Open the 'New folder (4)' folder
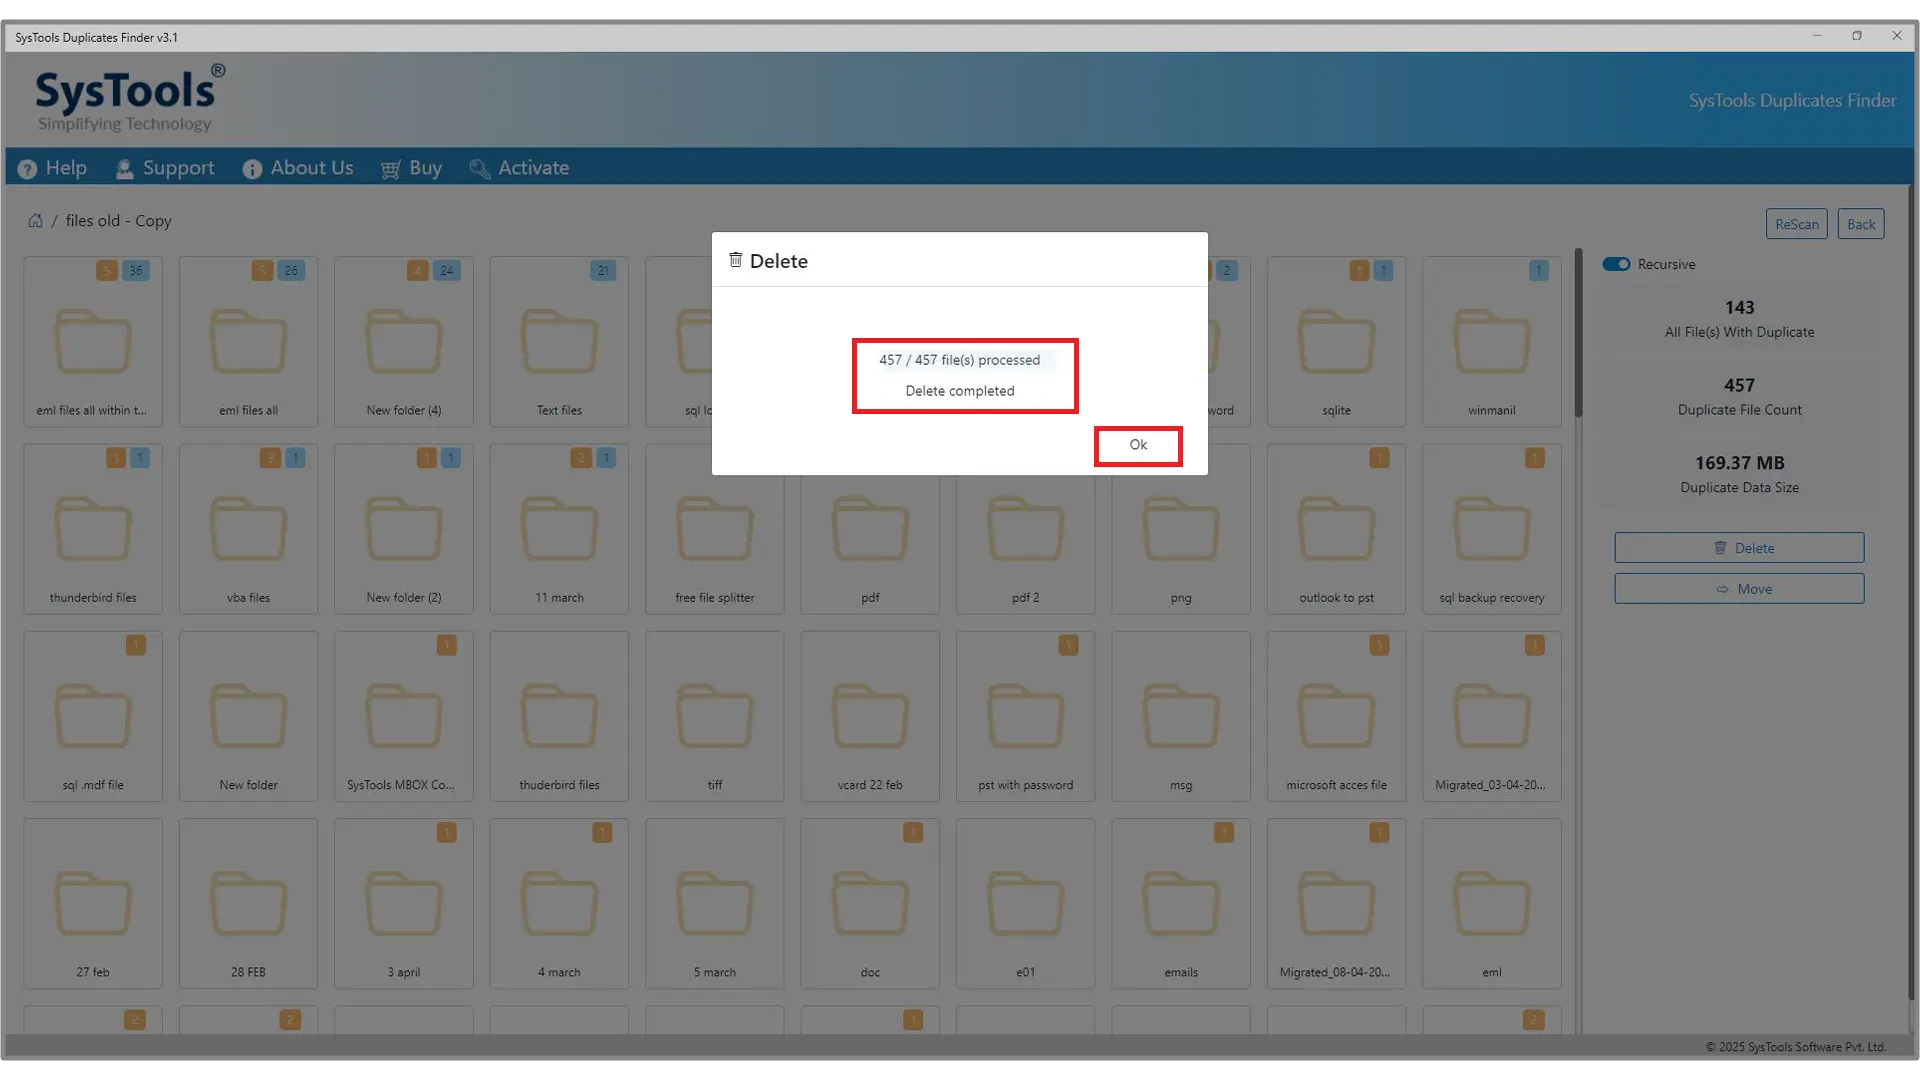Screen dimensions: 1920x1080 point(404,342)
